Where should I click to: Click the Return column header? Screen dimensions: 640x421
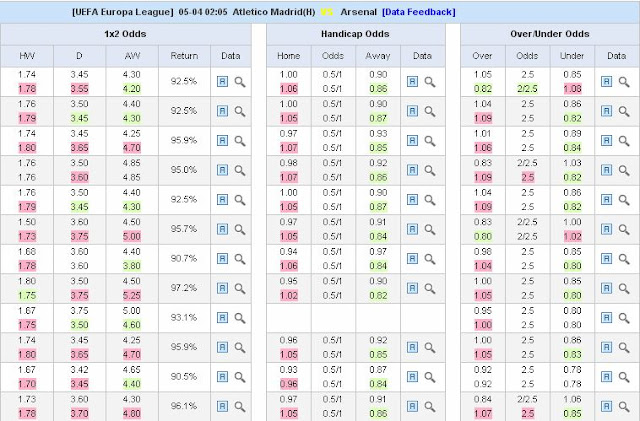tap(184, 56)
